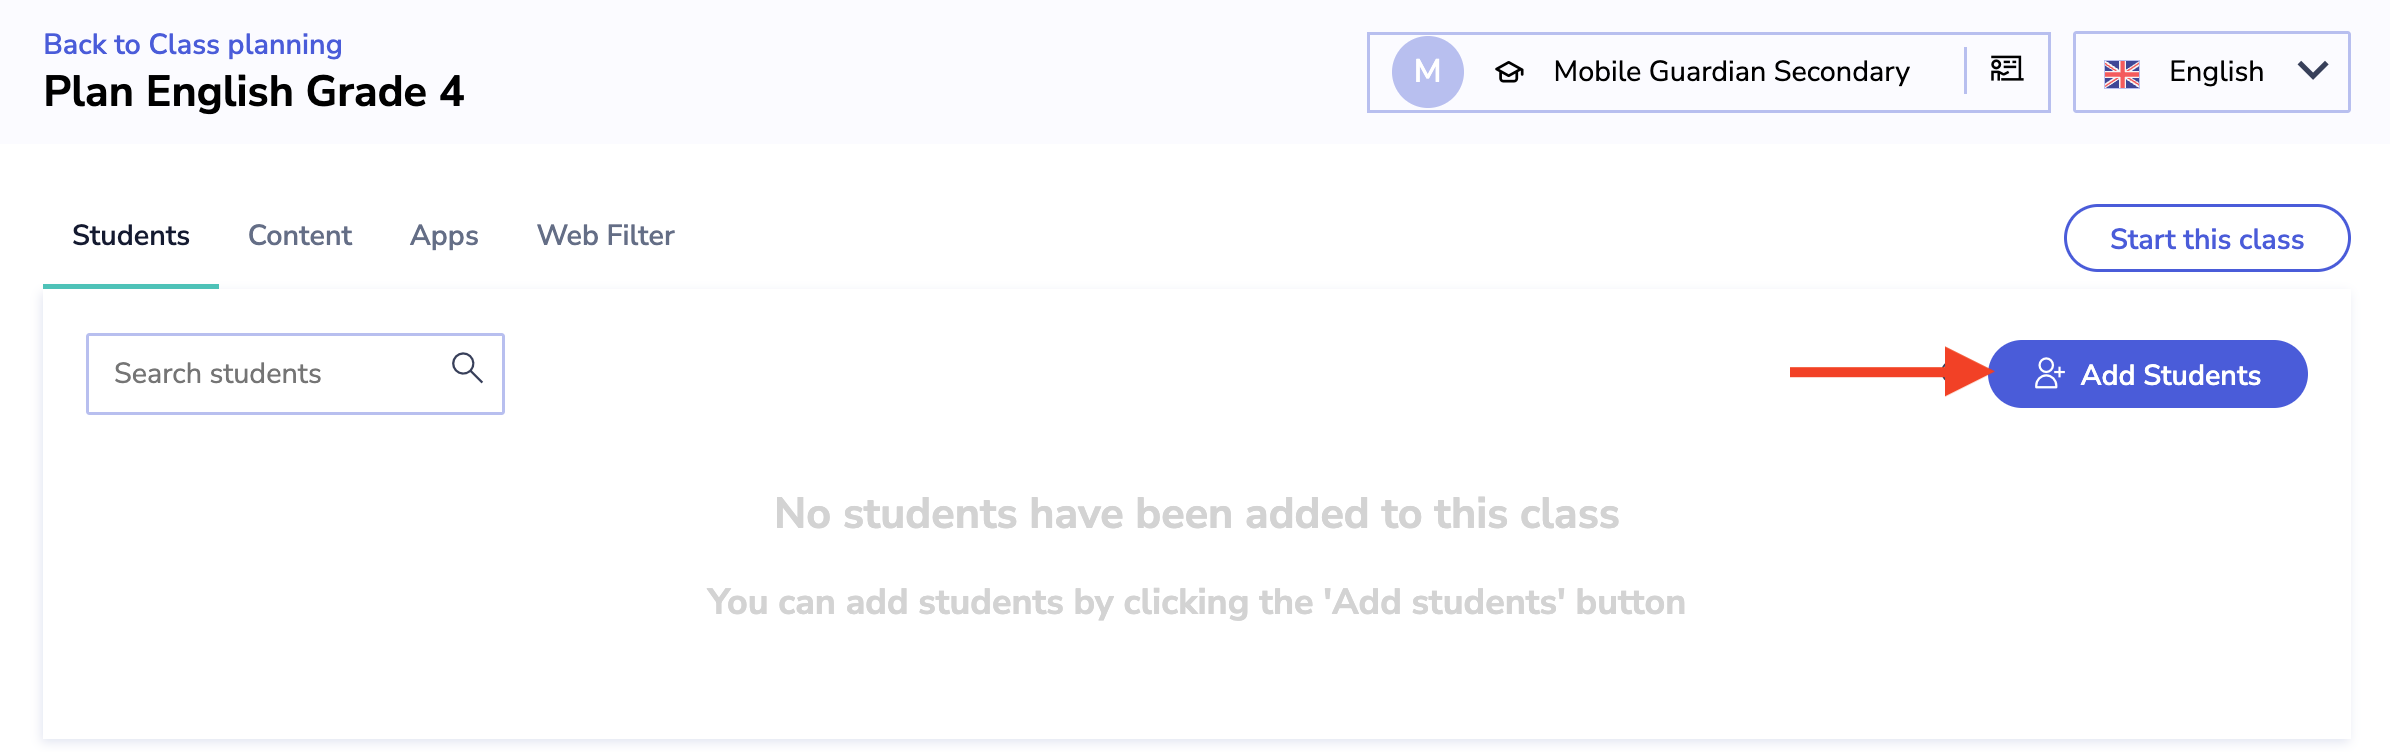Click the search magnifier icon
The width and height of the screenshot is (2390, 752).
(x=466, y=368)
